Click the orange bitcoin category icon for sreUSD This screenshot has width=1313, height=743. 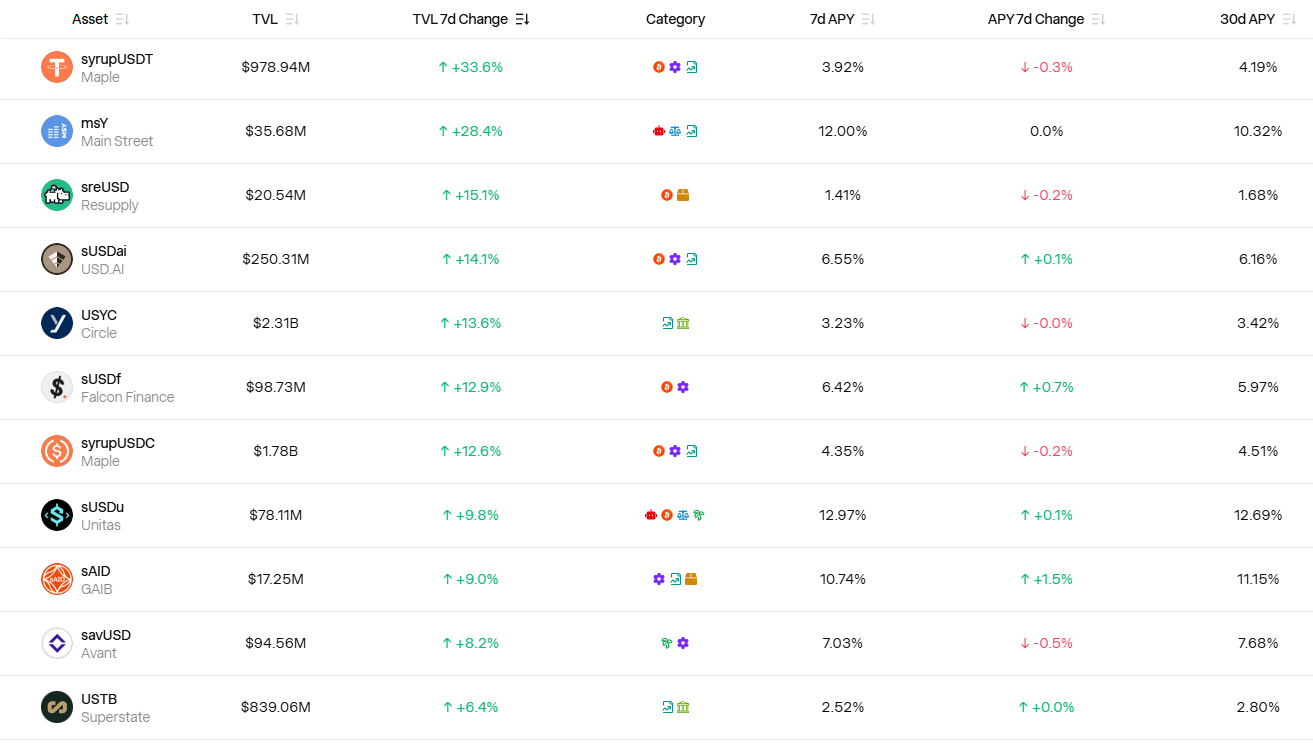(667, 195)
